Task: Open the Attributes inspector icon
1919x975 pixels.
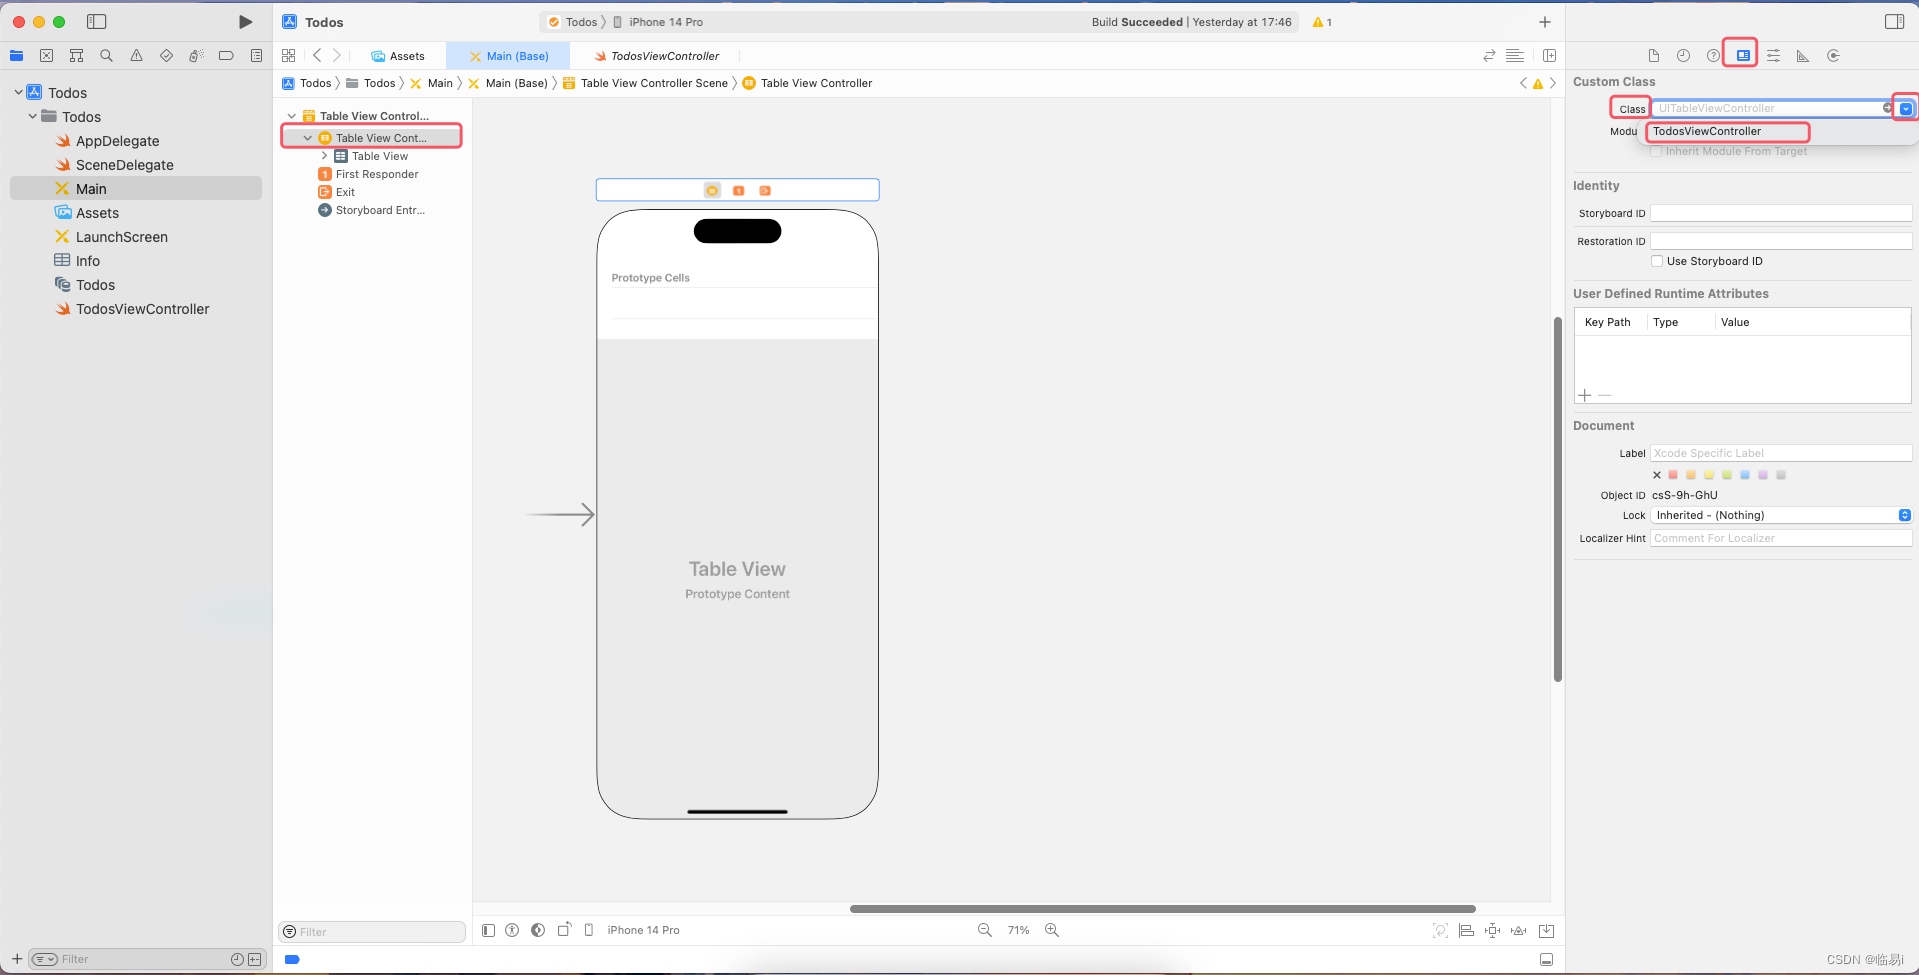Action: [1773, 56]
